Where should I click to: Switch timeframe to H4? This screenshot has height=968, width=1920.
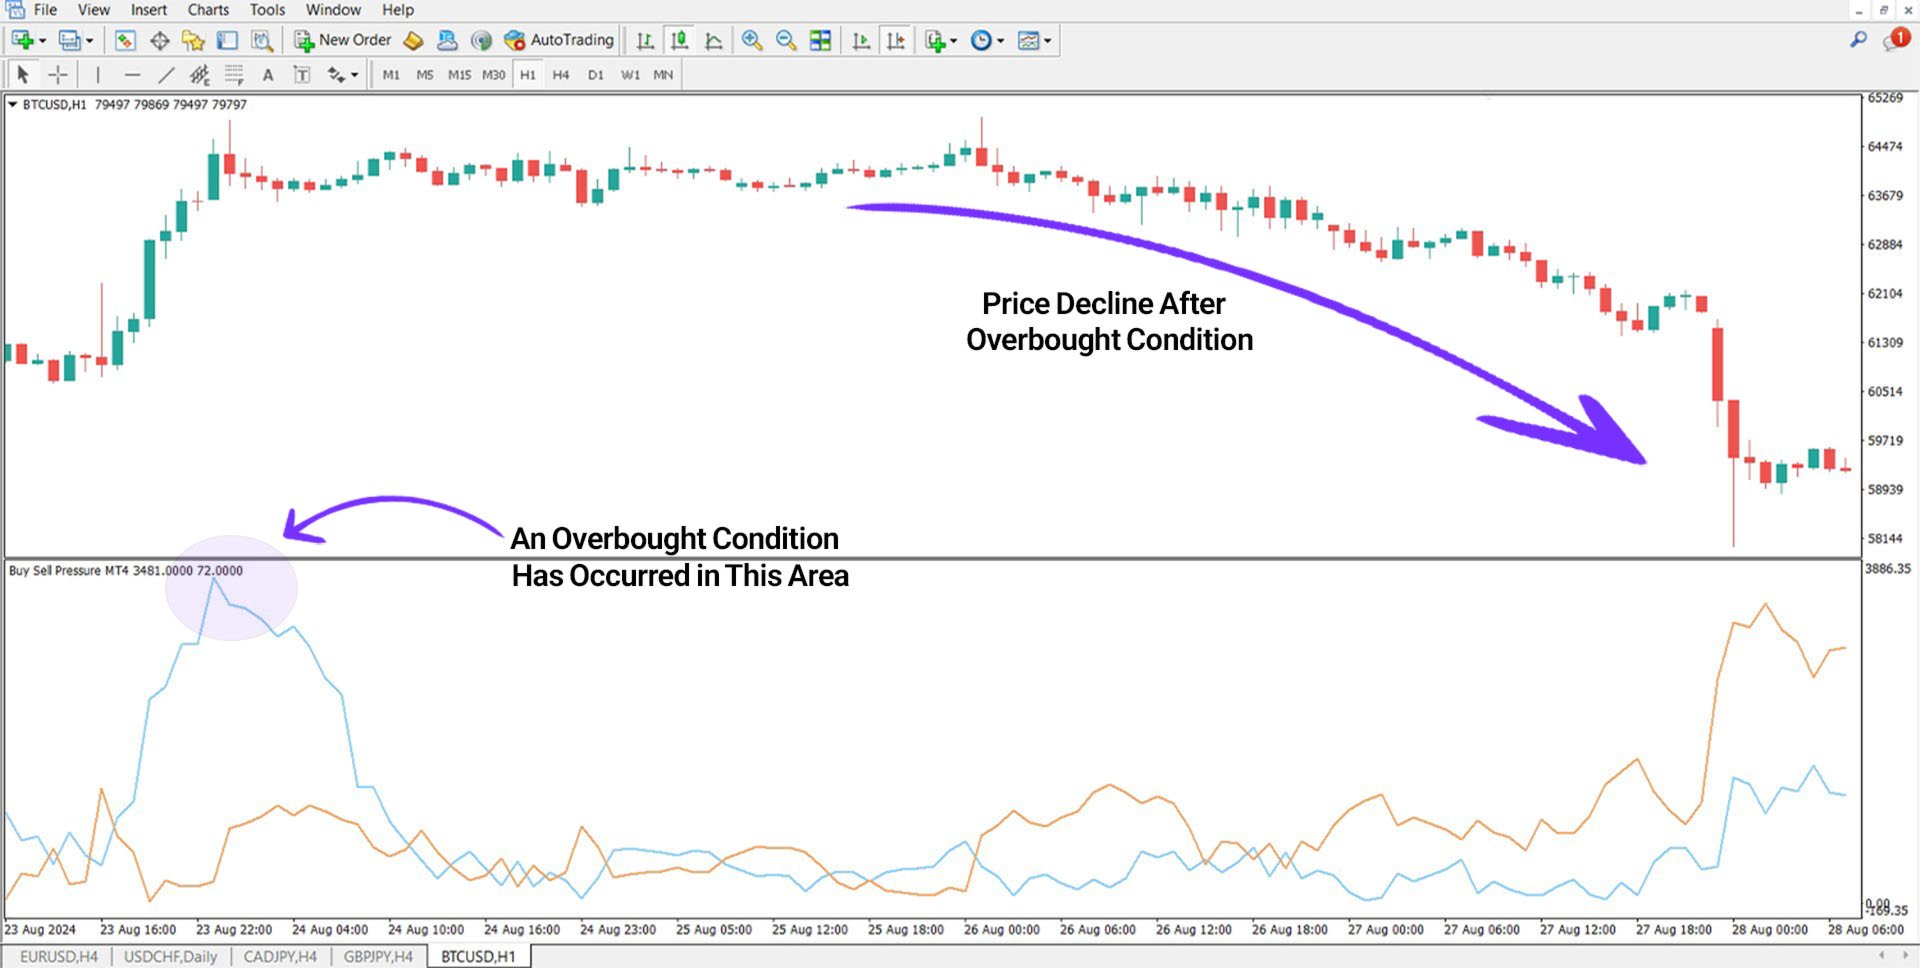(561, 75)
